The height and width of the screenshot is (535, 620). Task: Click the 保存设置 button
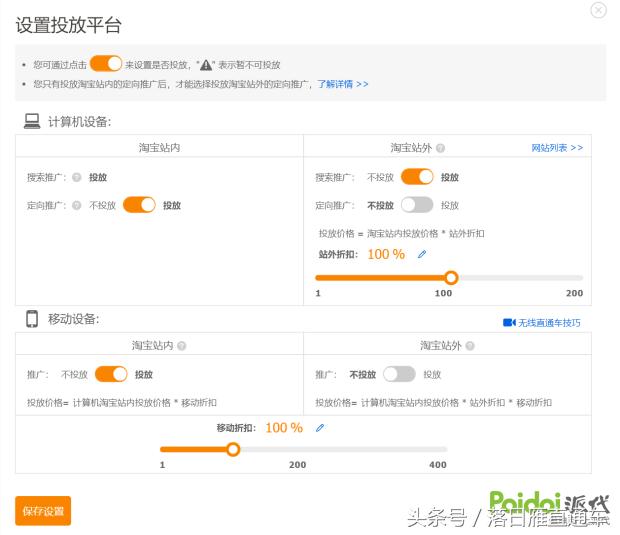click(43, 511)
